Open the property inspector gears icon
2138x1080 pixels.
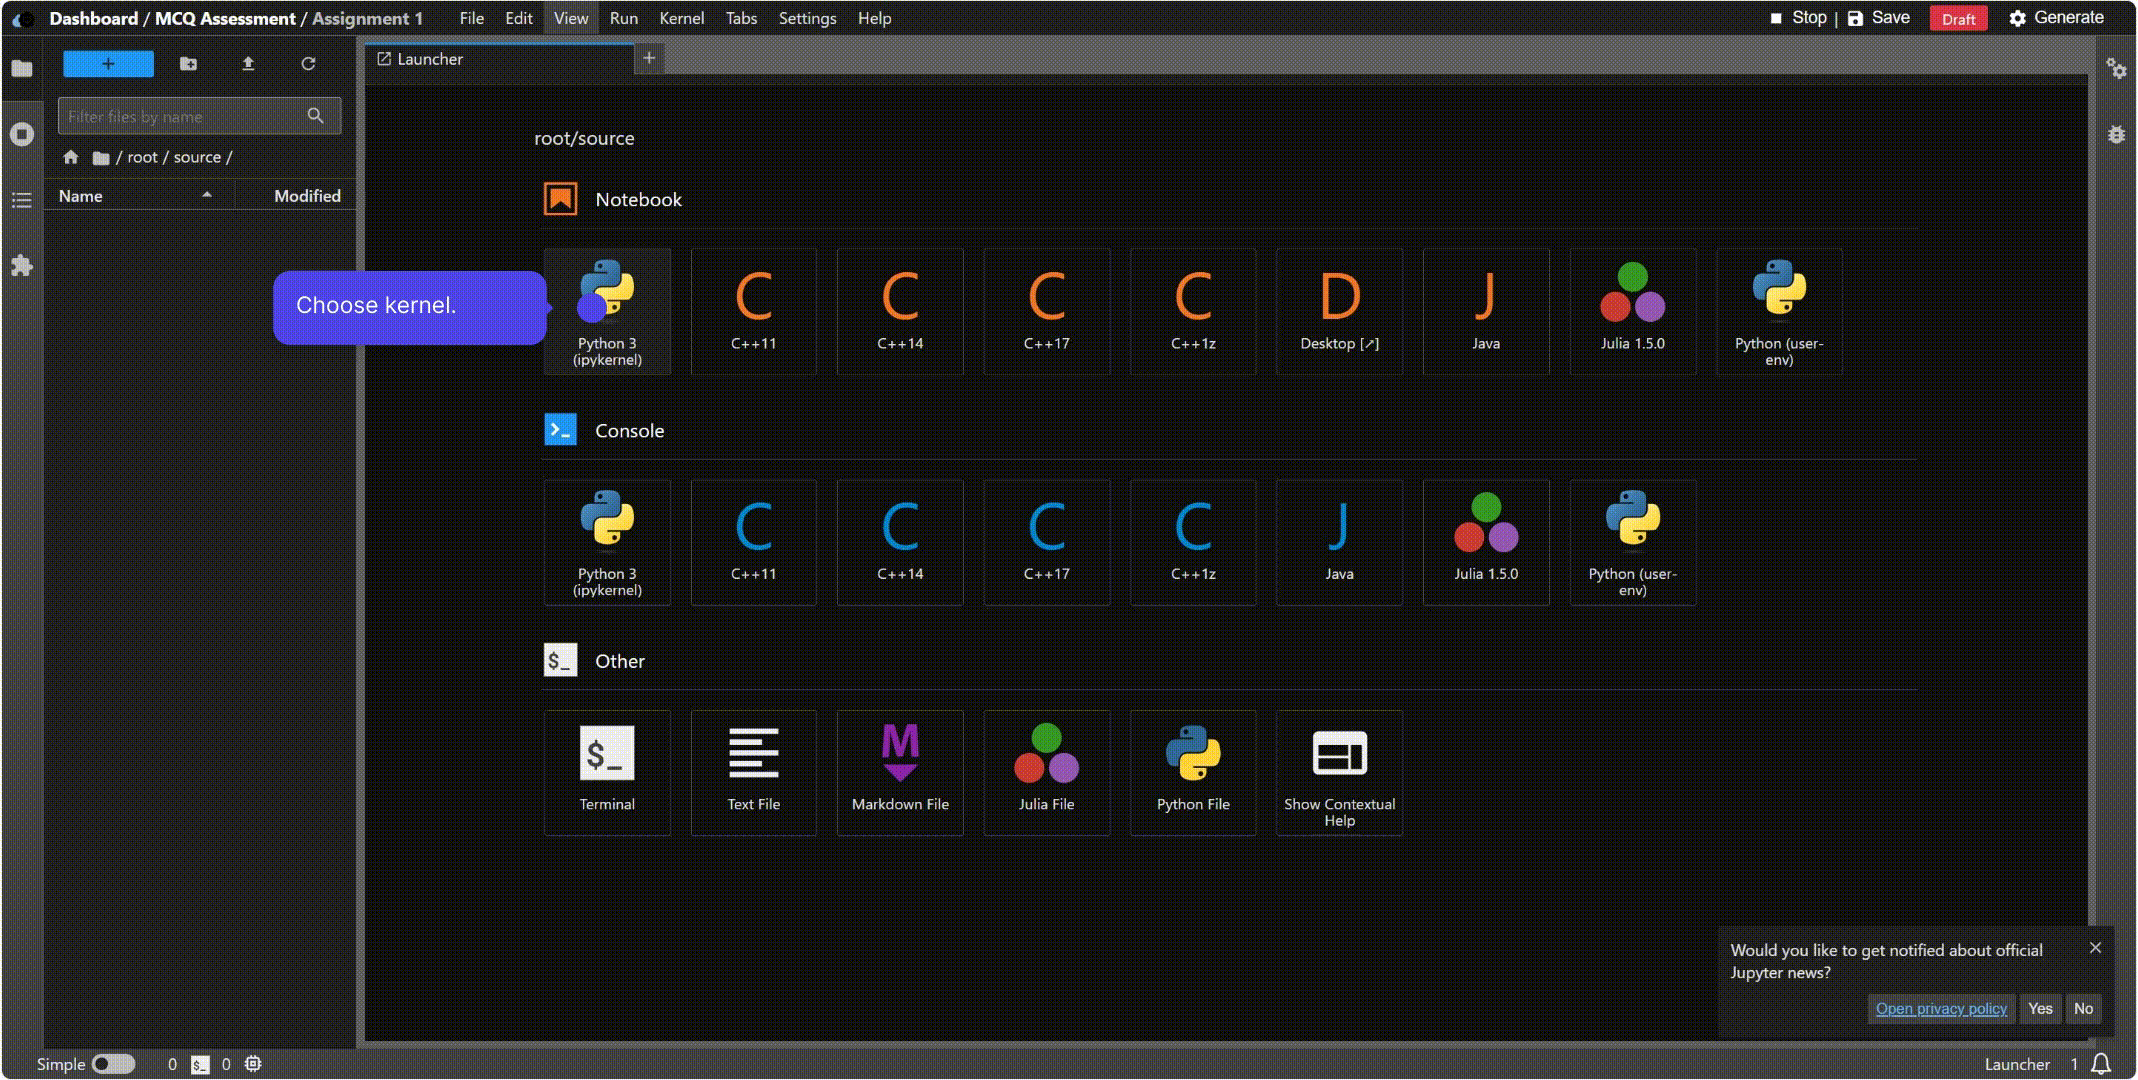pos(2116,68)
